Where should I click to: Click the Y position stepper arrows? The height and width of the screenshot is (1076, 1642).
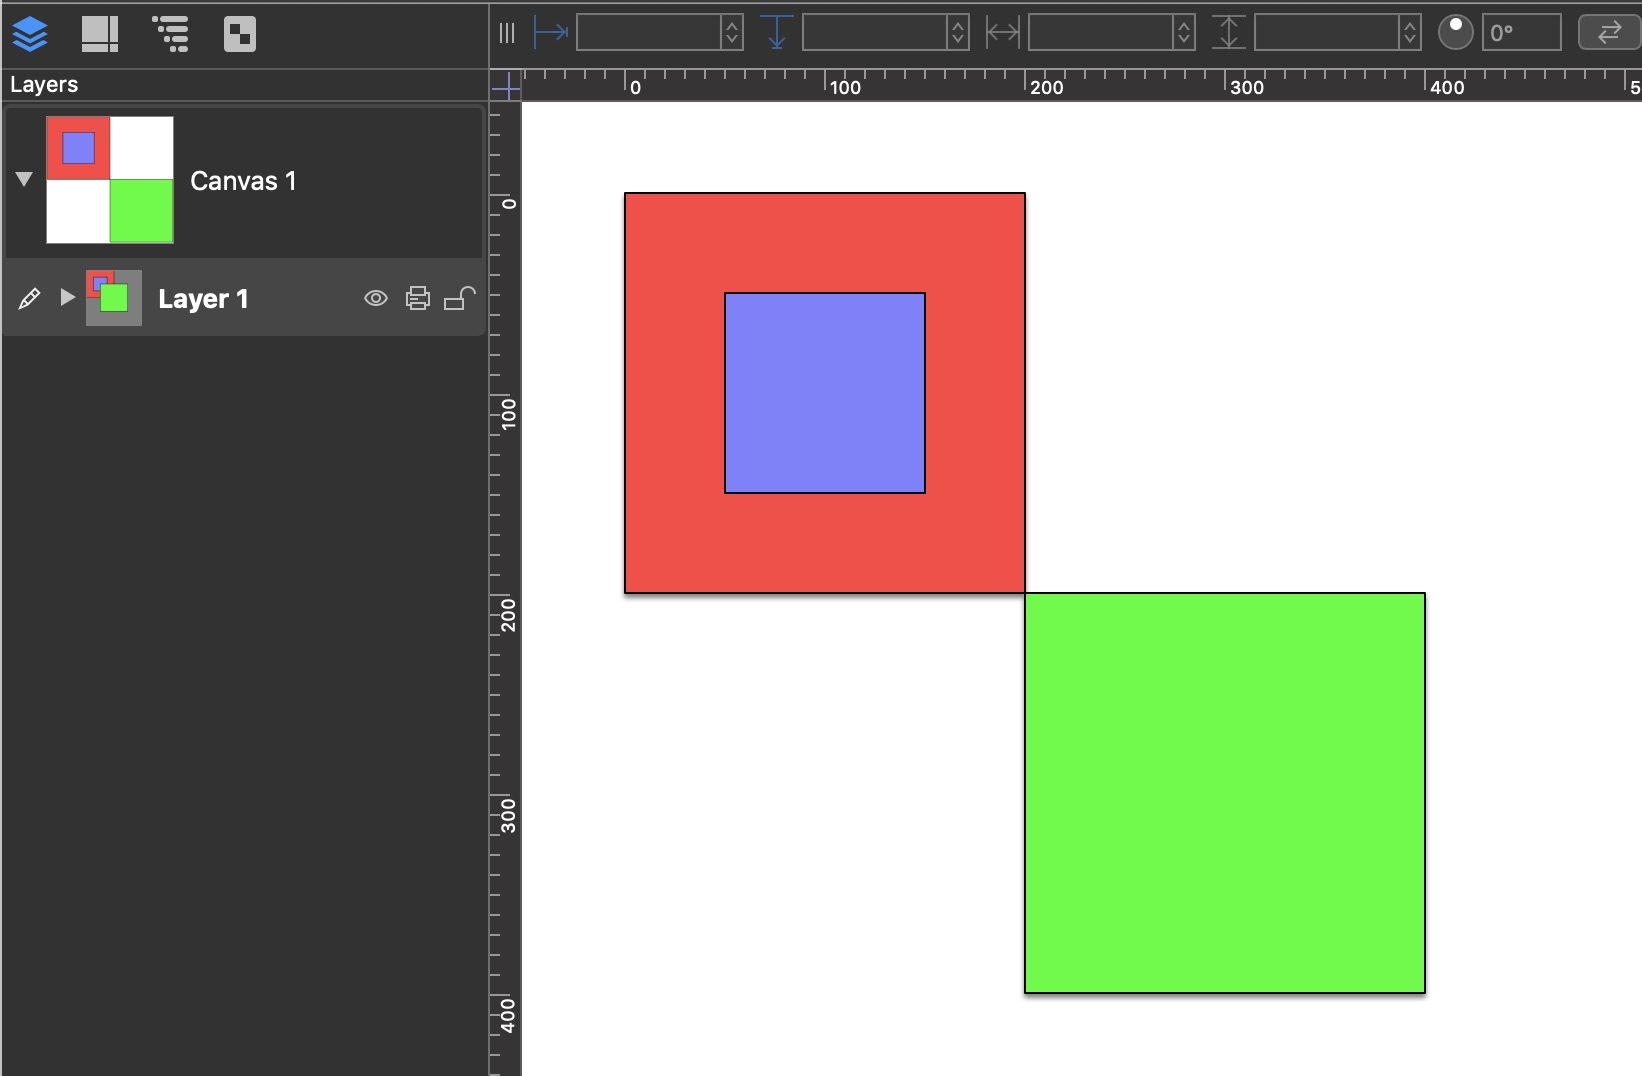tap(959, 33)
